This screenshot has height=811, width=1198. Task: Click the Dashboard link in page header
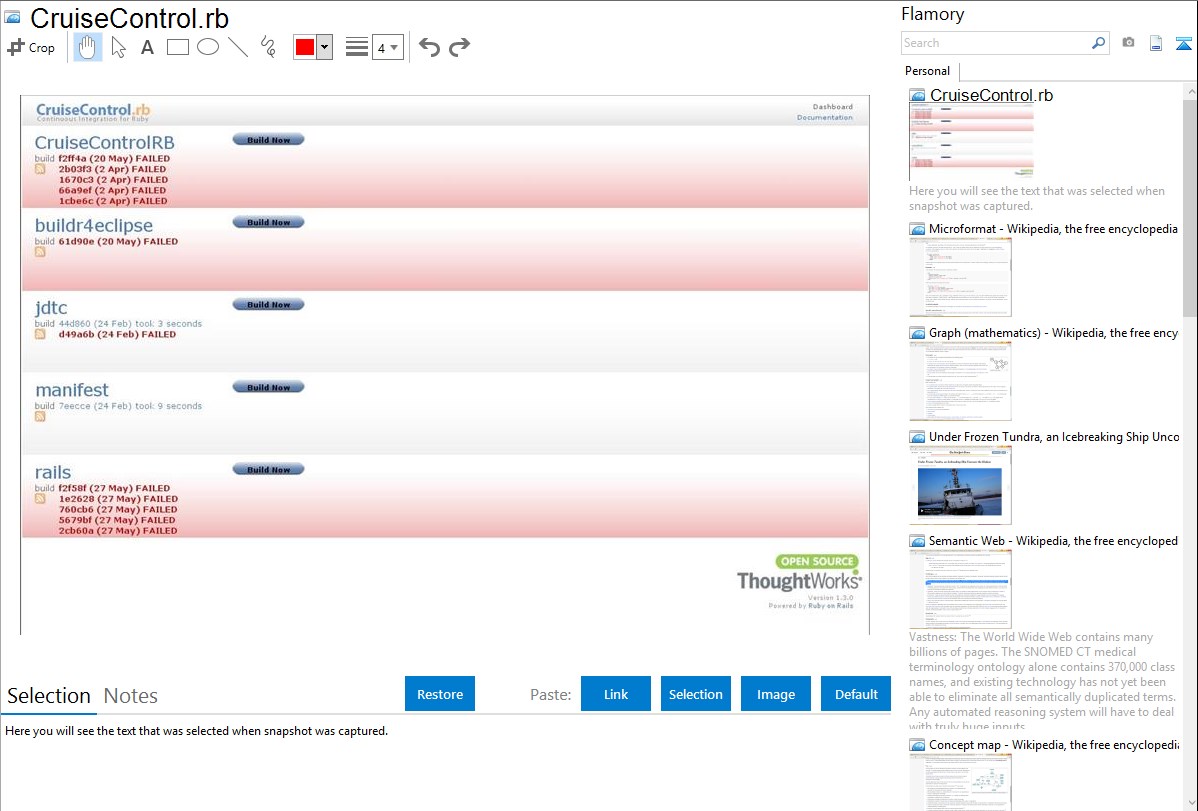[832, 106]
